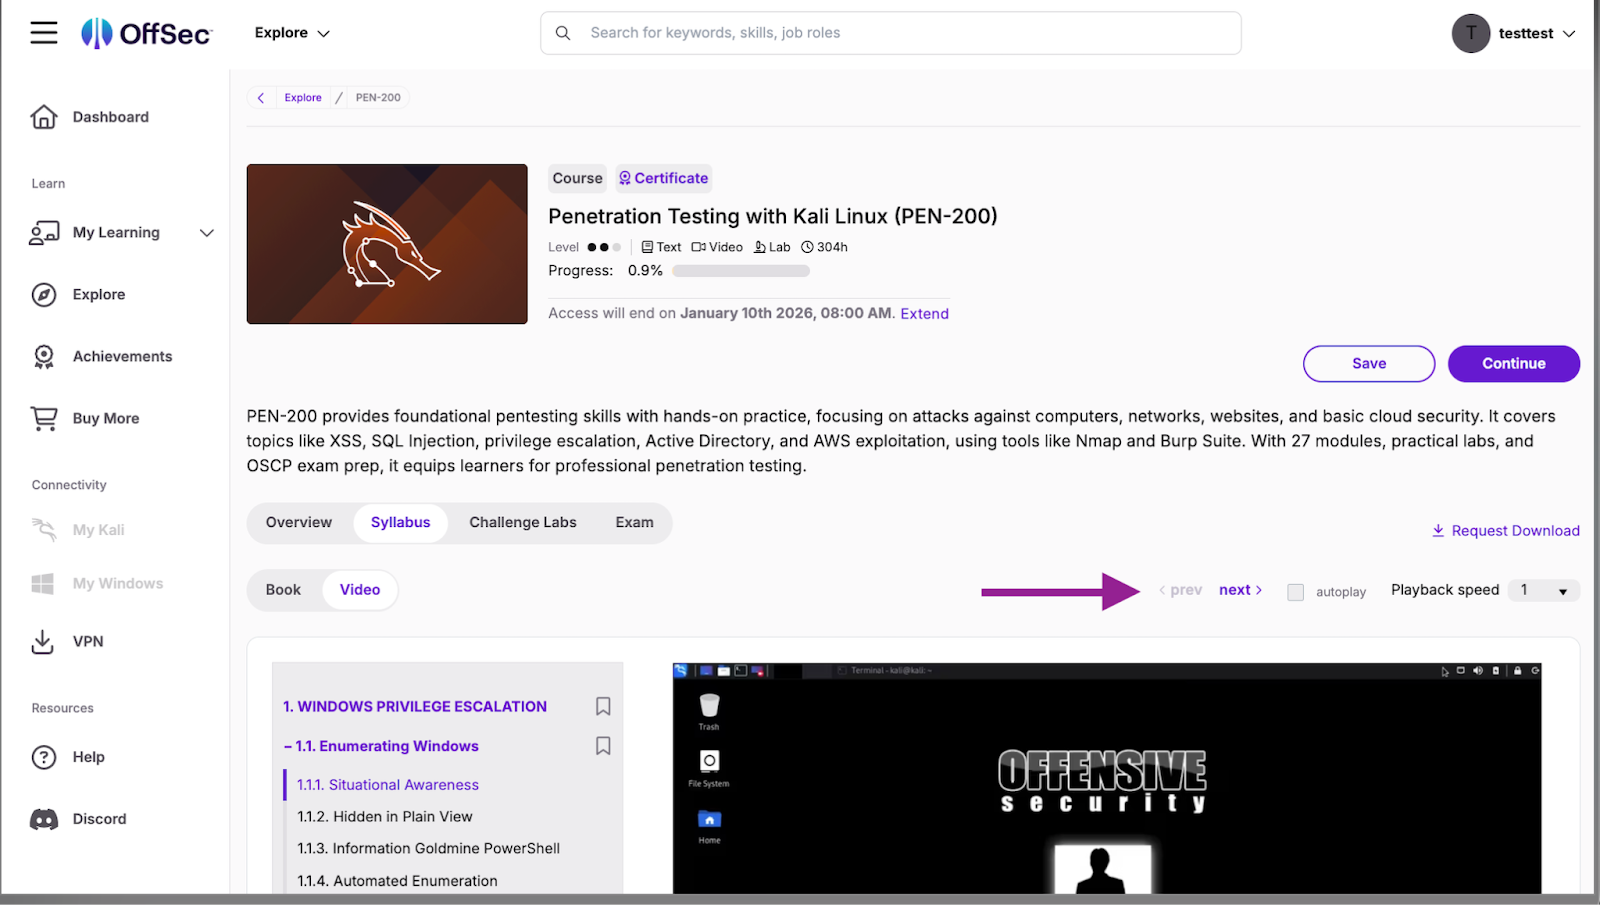Viewport: 1600px width, 905px height.
Task: Click PEN-200 in the breadcrumb
Action: pyautogui.click(x=378, y=98)
